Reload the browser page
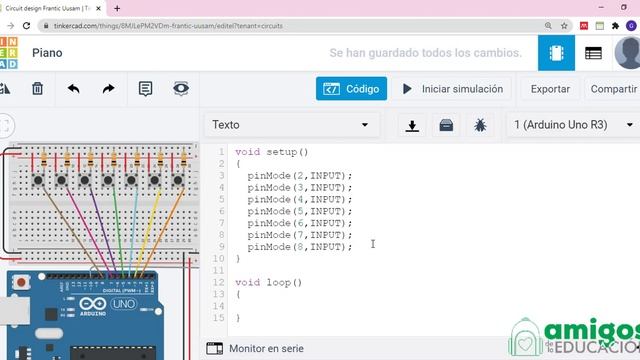This screenshot has height=360, width=640. click(27, 26)
